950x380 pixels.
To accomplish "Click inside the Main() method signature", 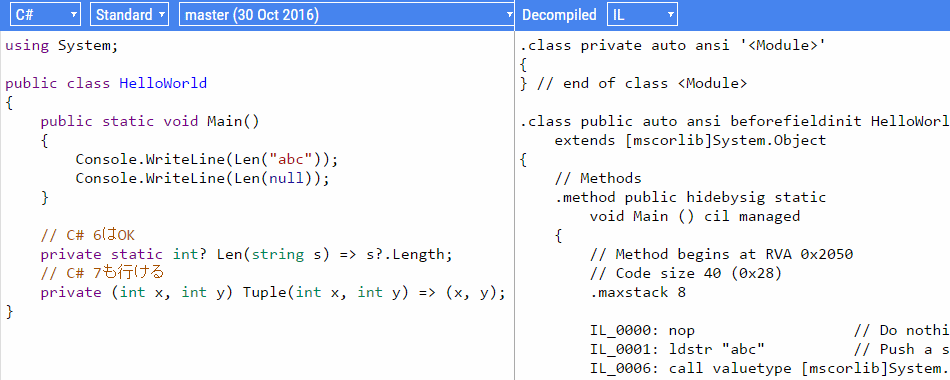I will (150, 121).
